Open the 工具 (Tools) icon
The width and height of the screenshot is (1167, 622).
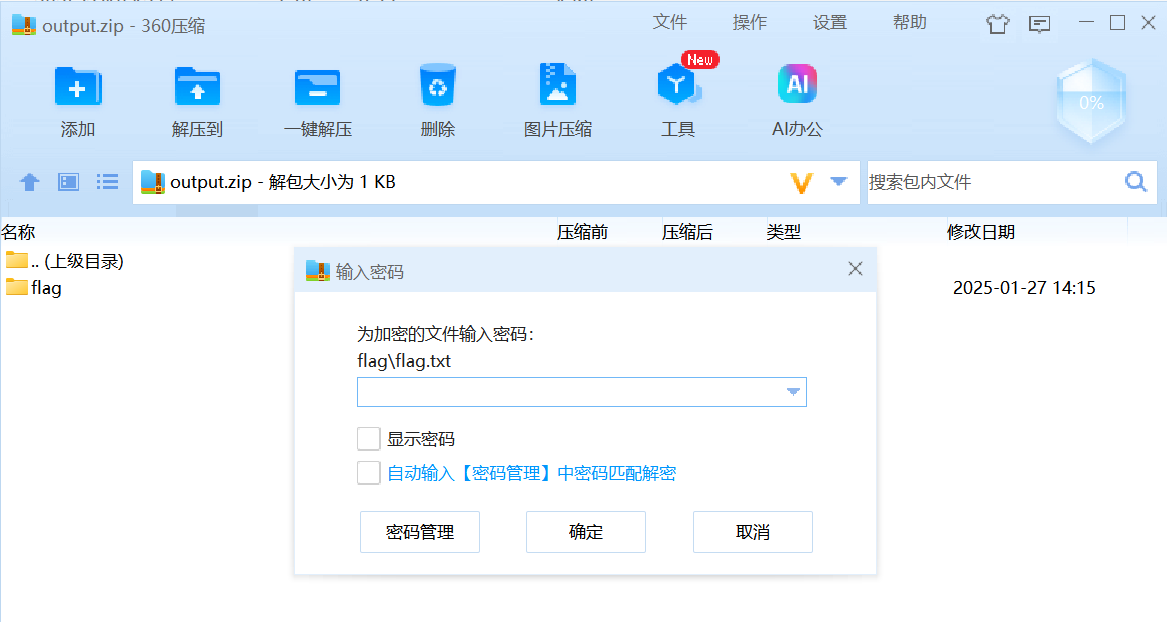pos(677,88)
